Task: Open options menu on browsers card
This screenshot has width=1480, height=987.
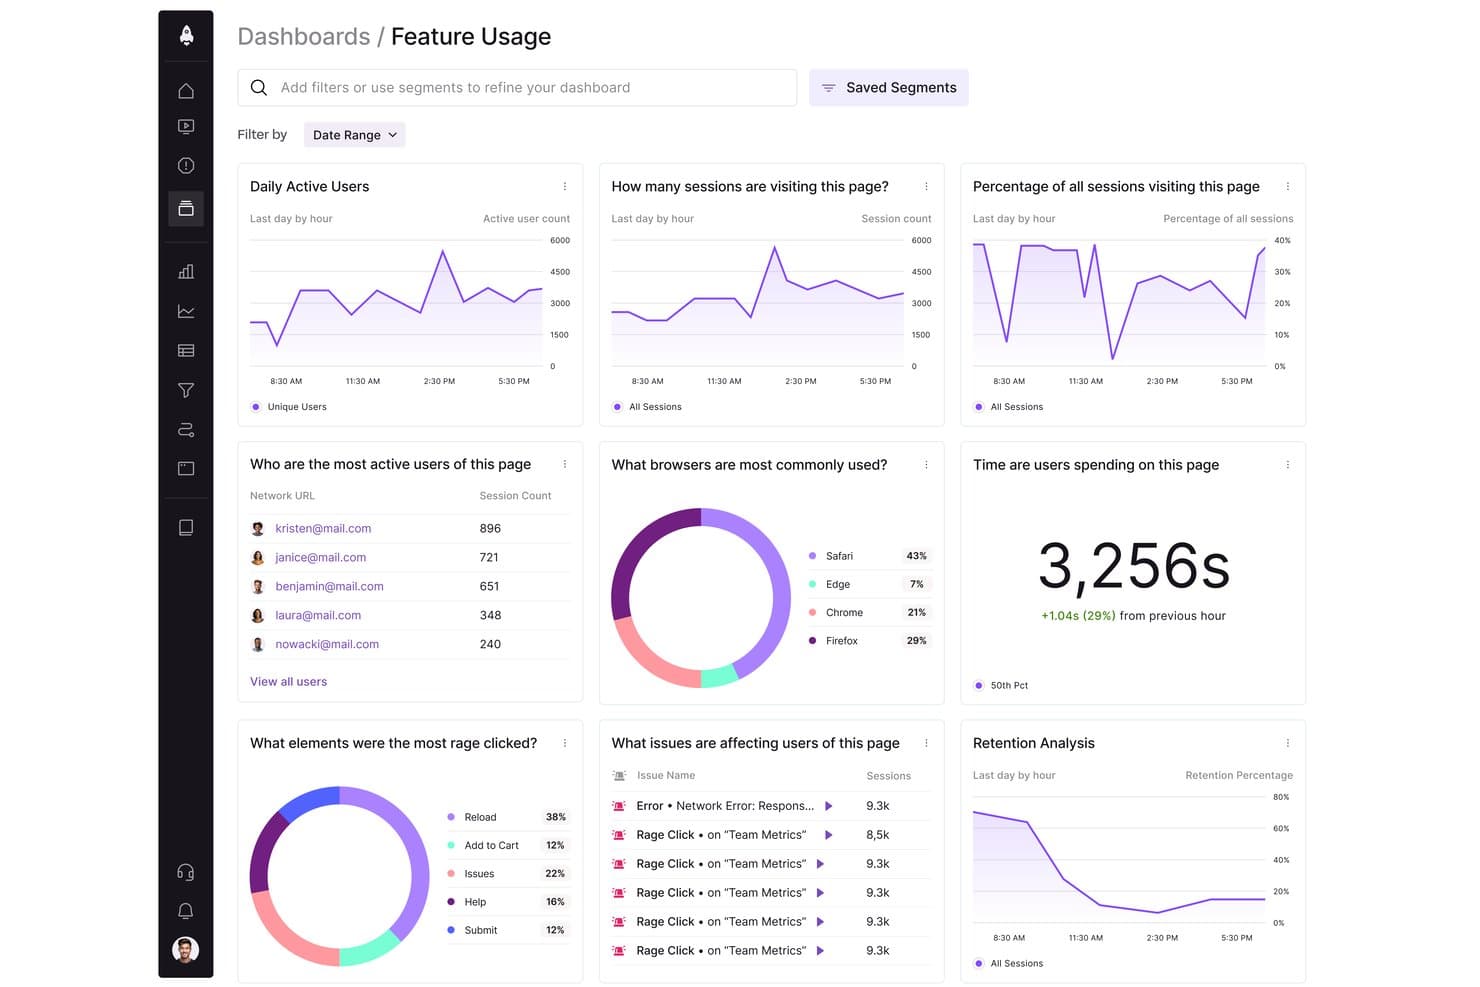Action: point(926,465)
